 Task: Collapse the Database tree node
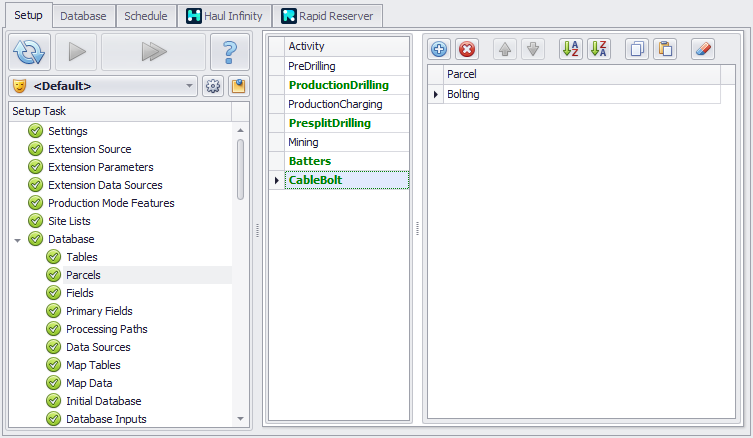pos(18,240)
